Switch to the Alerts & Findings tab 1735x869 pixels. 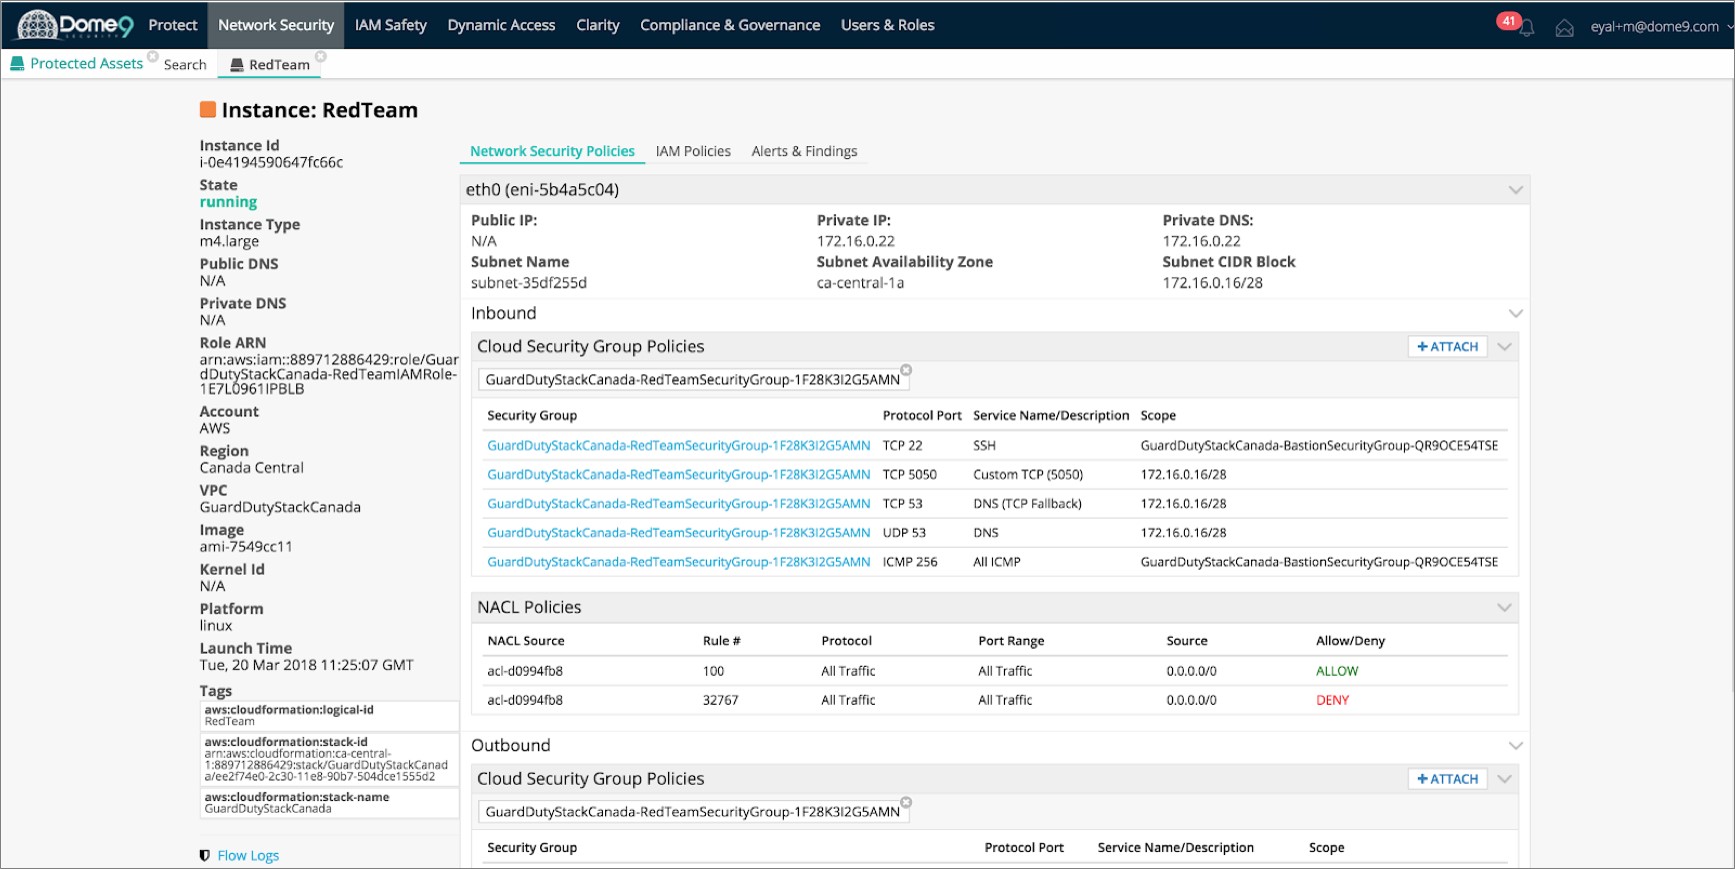point(804,151)
